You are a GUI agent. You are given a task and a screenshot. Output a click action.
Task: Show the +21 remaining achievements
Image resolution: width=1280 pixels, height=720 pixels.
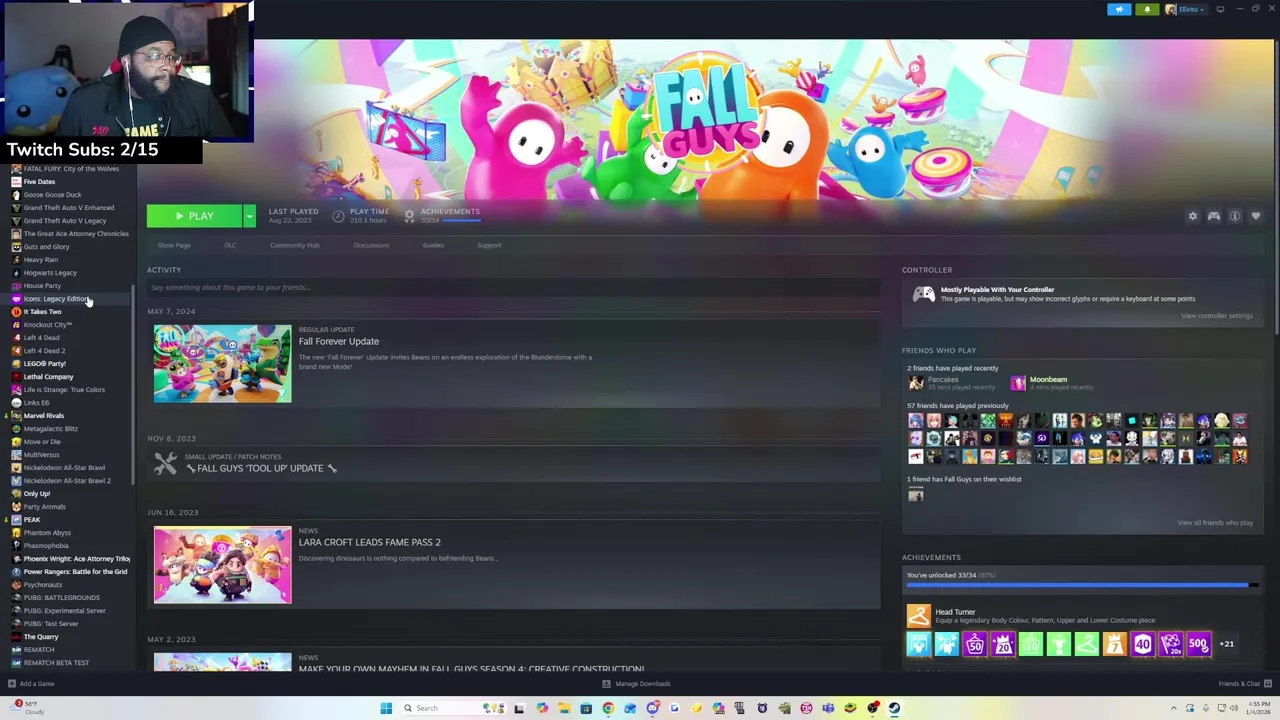pyautogui.click(x=1226, y=644)
